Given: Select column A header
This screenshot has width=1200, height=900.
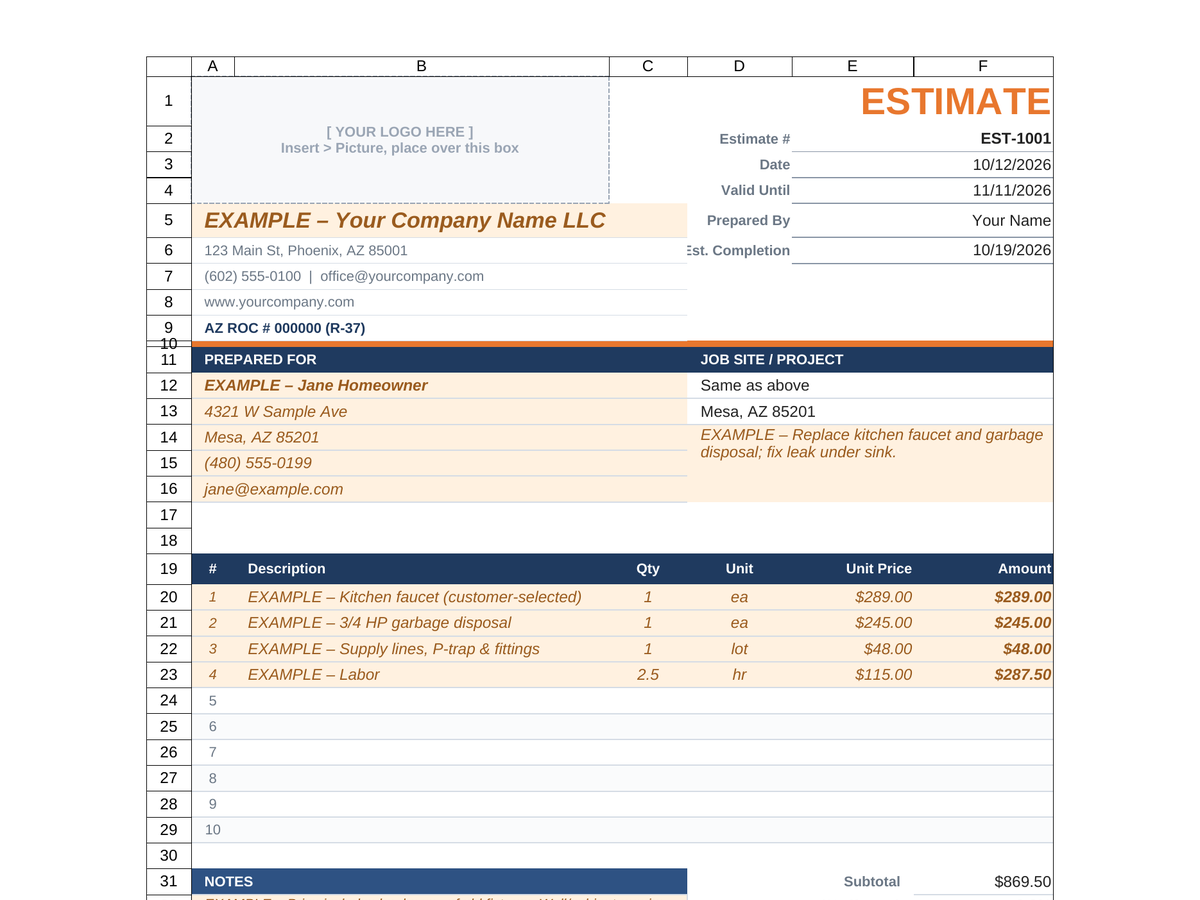Looking at the screenshot, I should (x=213, y=66).
